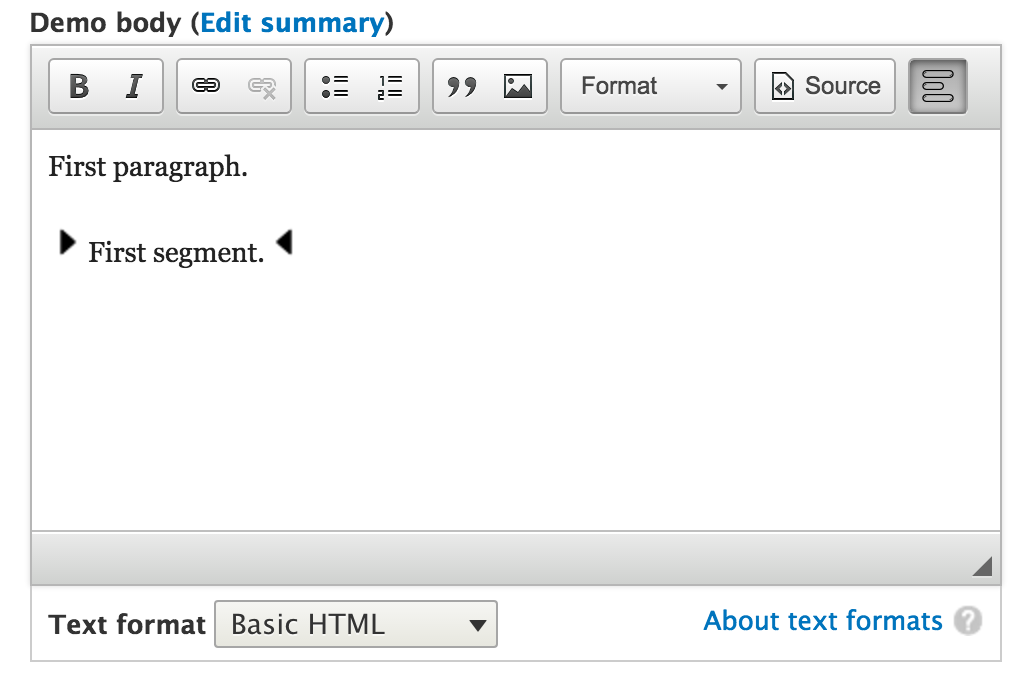Click the segment start triangle marker
The image size is (1036, 678).
[67, 242]
